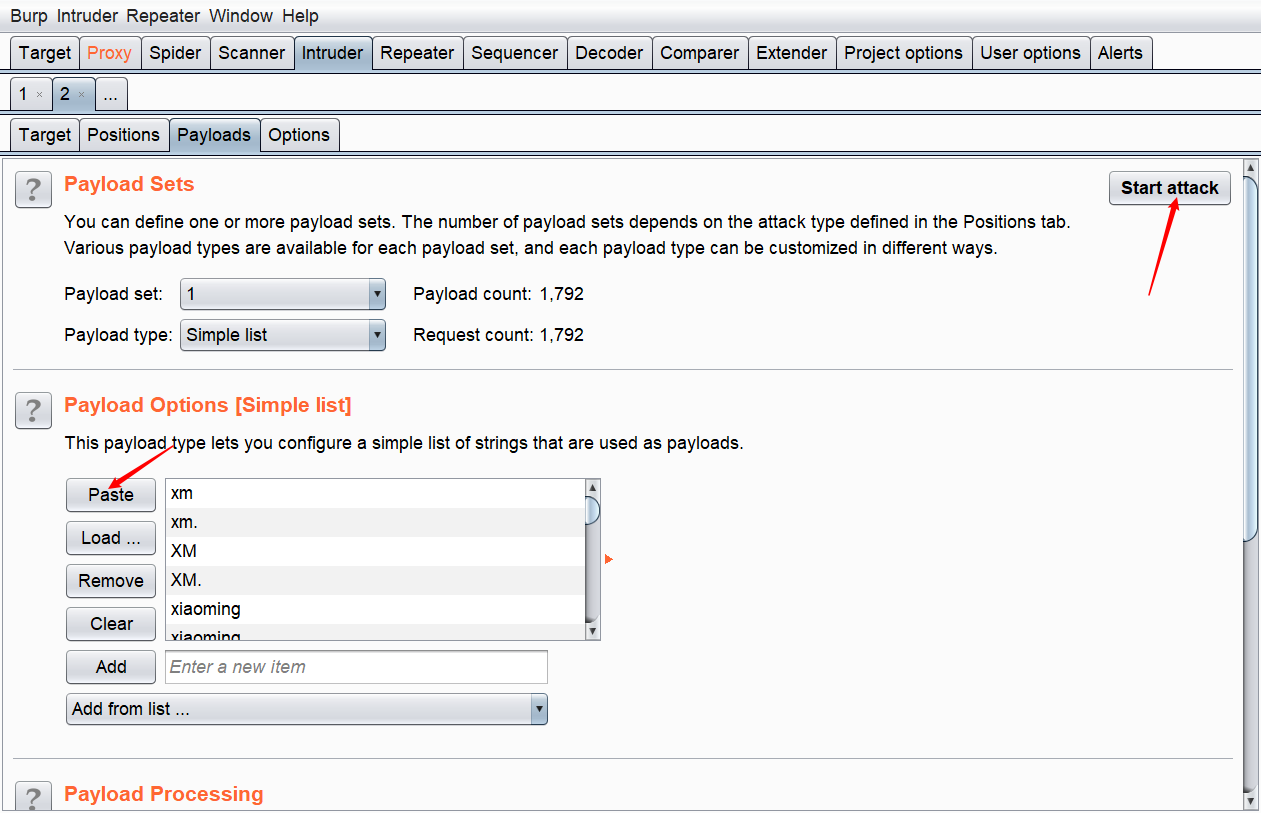Open help for Payload Sets section
Viewport: 1261px width, 813px height.
tap(33, 189)
